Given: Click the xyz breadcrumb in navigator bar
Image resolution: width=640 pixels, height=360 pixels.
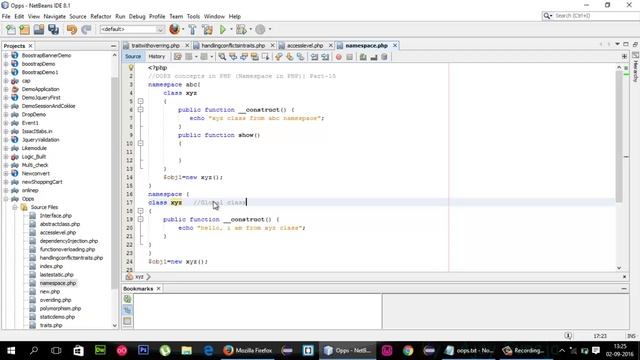Looking at the screenshot, I should coord(139,277).
